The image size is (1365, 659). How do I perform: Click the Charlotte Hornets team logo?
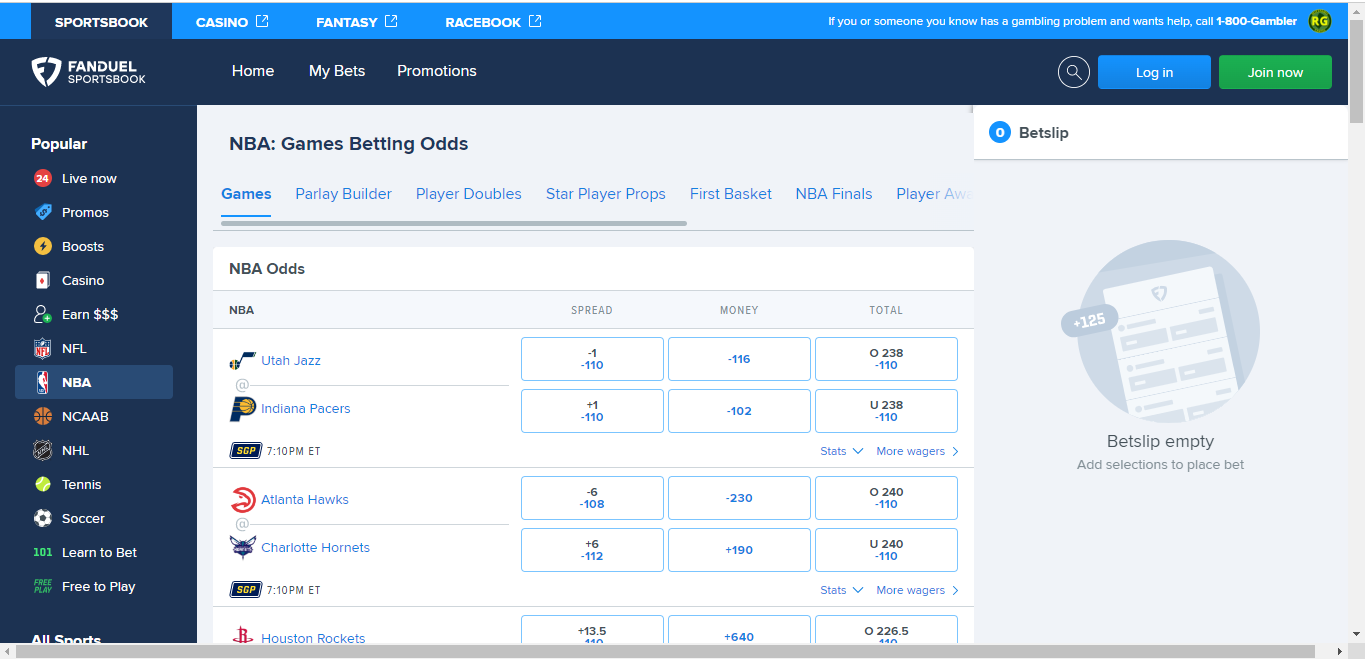coord(242,547)
